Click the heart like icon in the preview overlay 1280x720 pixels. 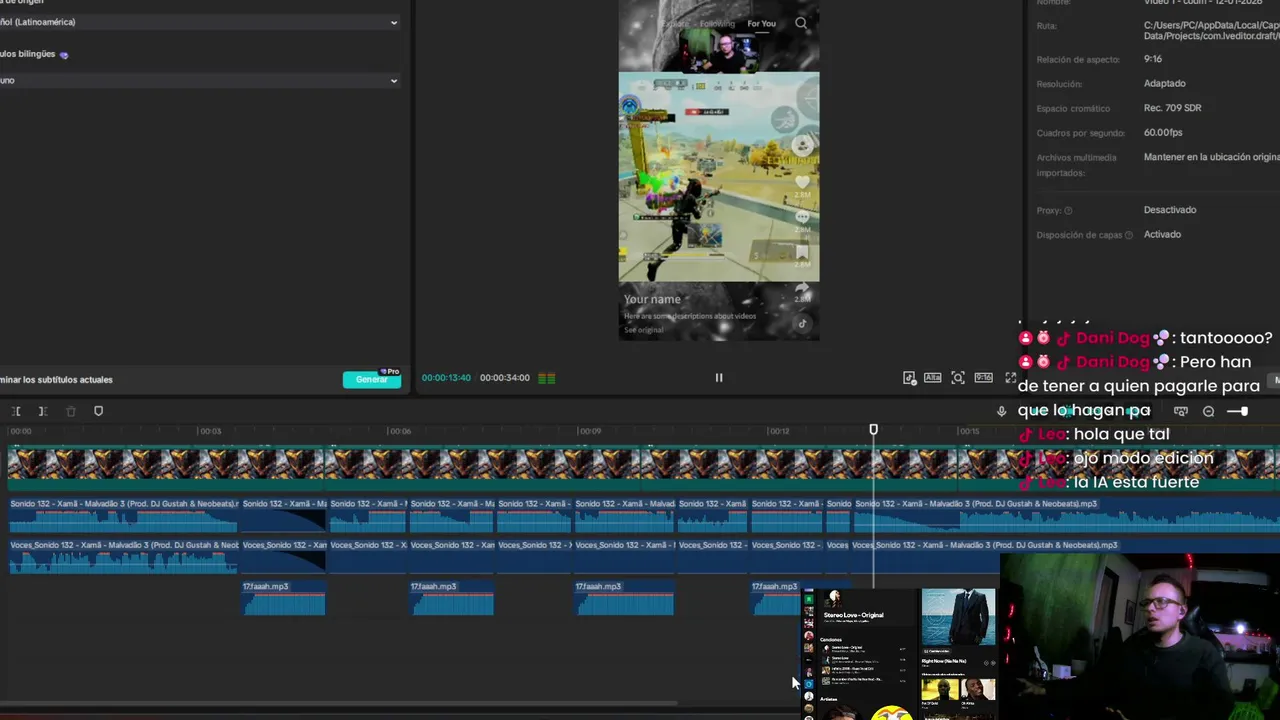coord(802,183)
